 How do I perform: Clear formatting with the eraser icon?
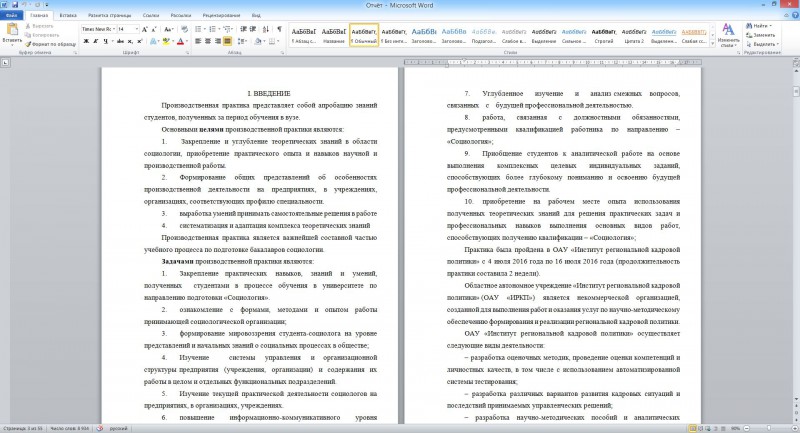click(184, 30)
